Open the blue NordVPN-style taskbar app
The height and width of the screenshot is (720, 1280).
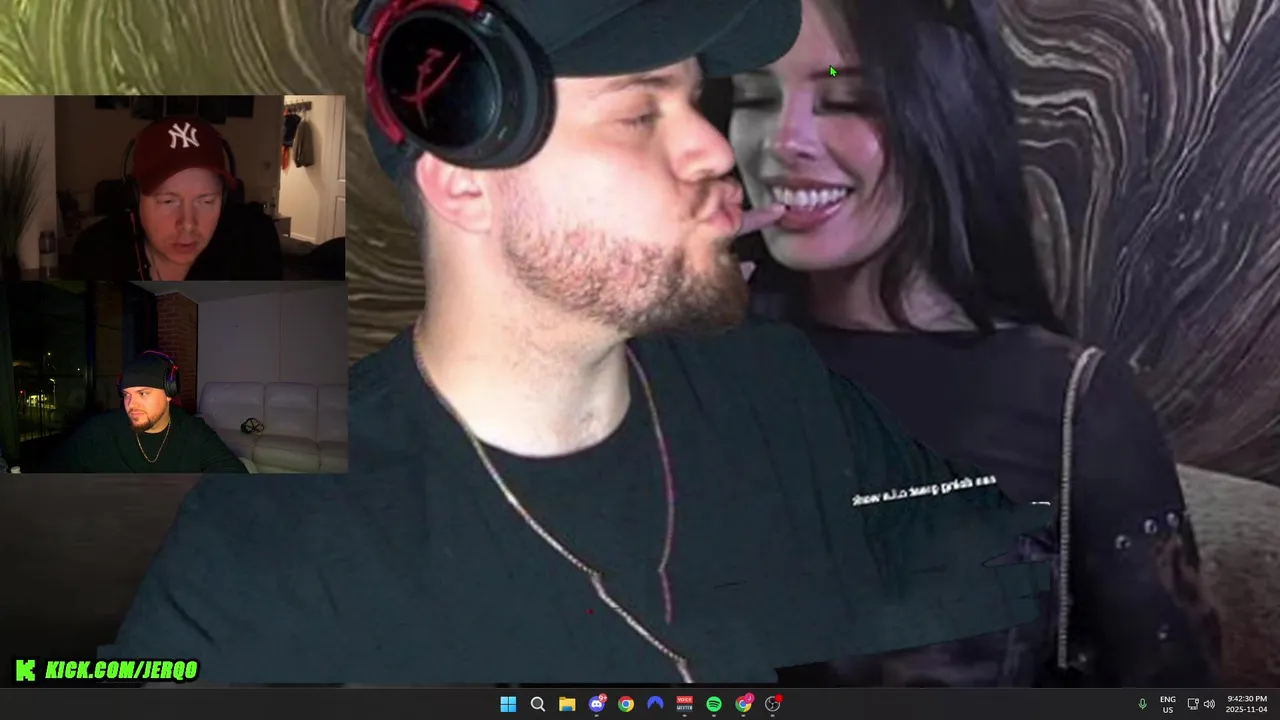point(655,704)
